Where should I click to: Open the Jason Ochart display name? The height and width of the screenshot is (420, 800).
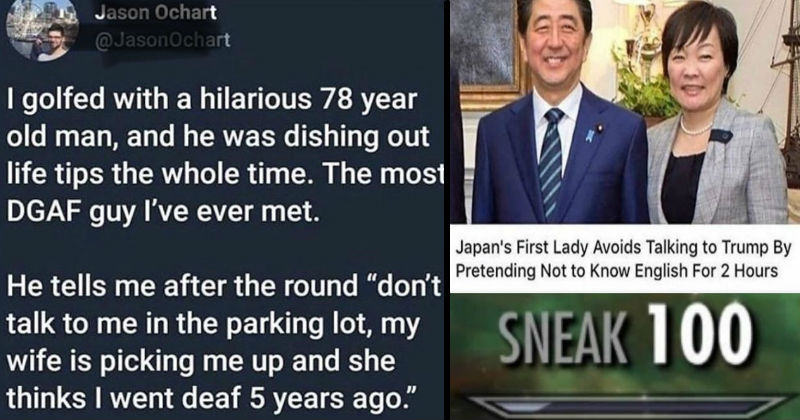[156, 12]
